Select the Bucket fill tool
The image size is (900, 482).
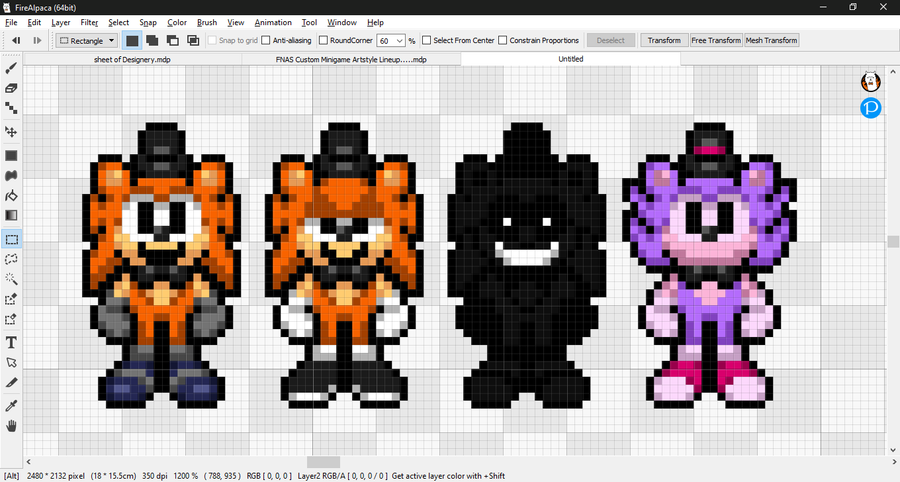pos(11,196)
